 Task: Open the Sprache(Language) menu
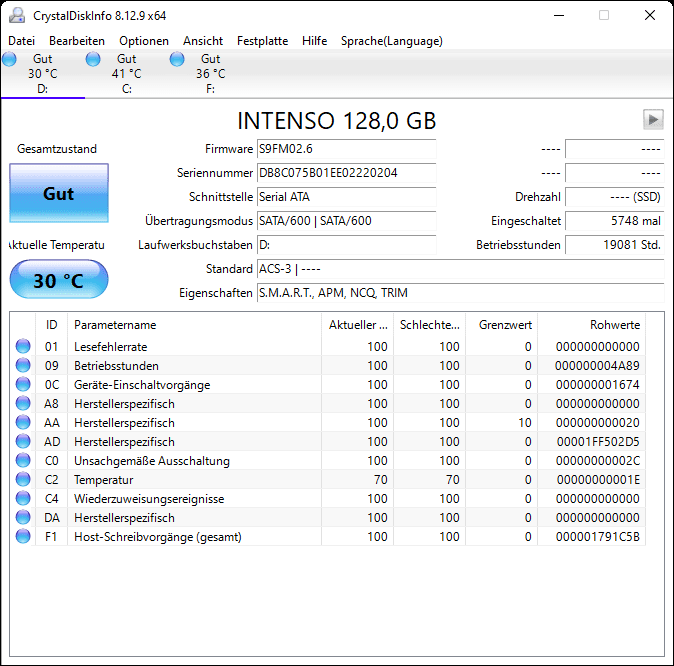pos(392,41)
